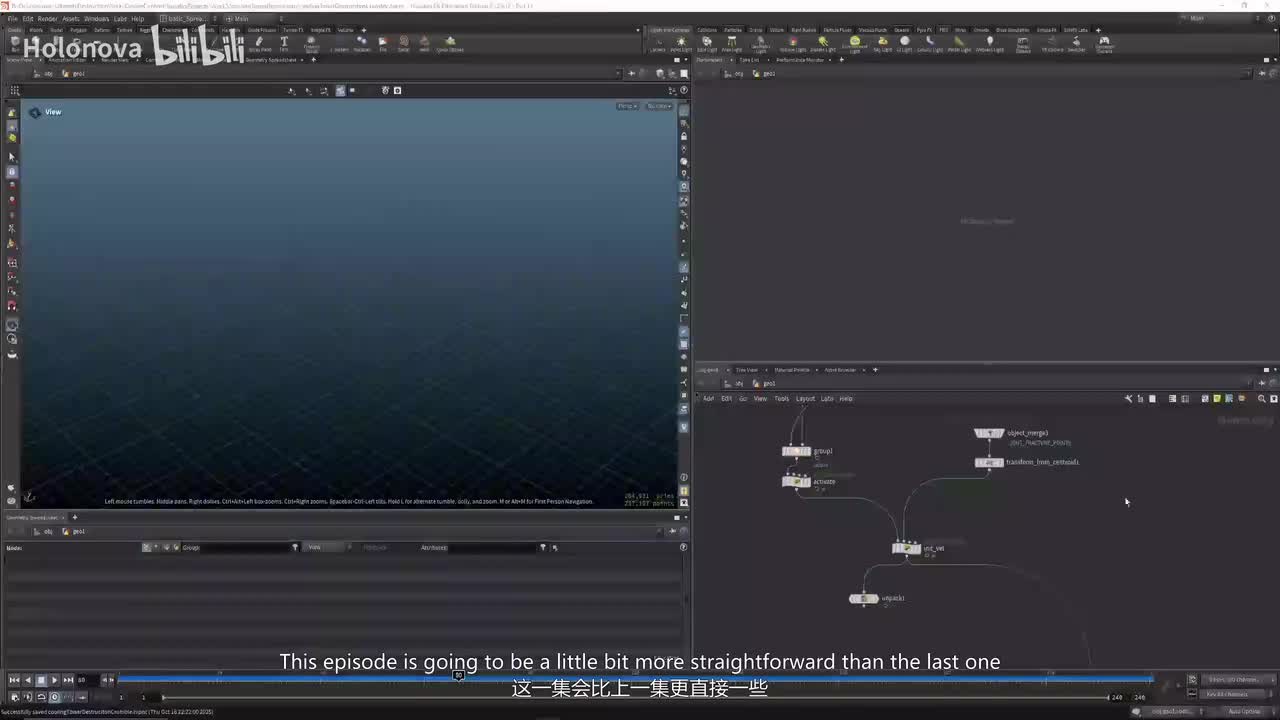Open the Material Palette pane tab
Image resolution: width=1280 pixels, height=720 pixels.
tap(792, 370)
